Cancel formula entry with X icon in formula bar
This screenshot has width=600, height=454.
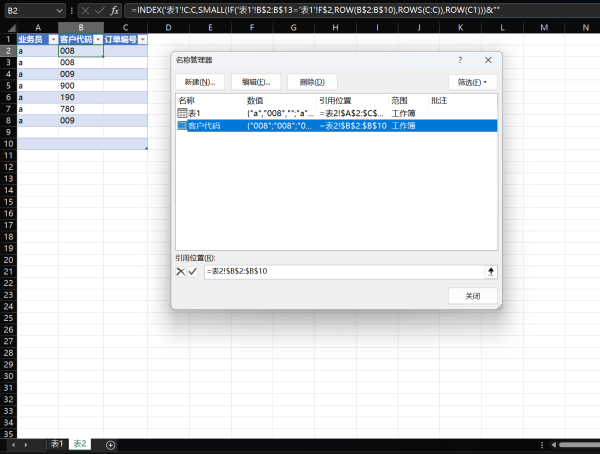click(86, 10)
